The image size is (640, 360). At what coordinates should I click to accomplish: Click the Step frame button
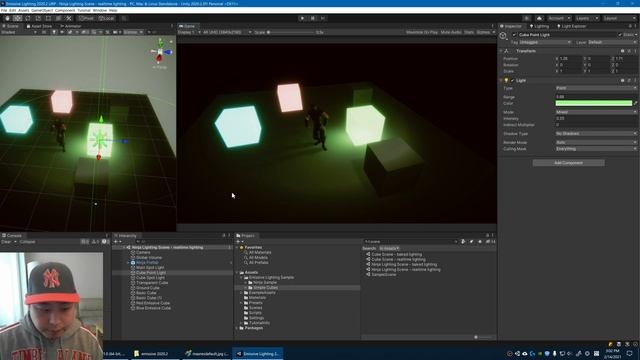coord(322,18)
